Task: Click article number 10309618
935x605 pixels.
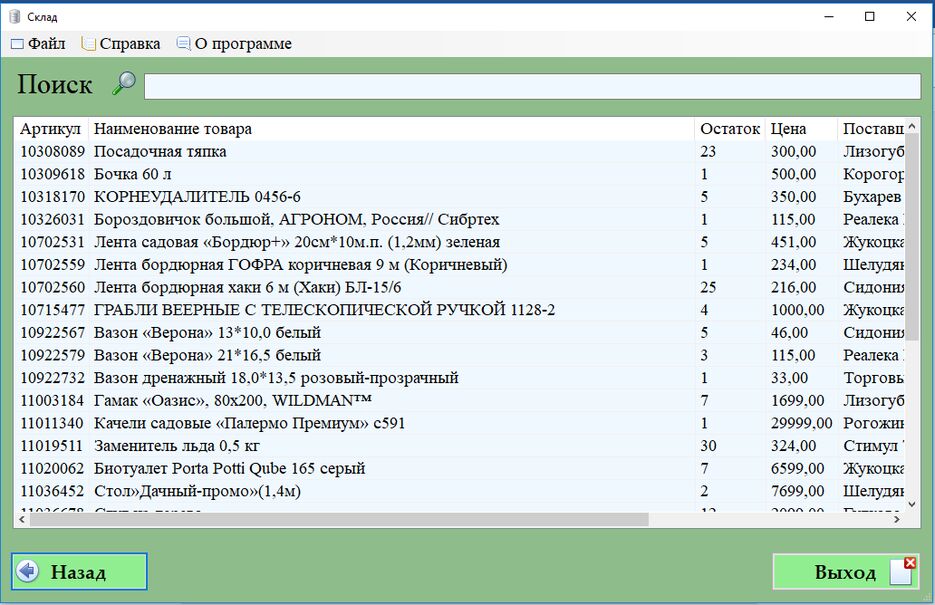Action: pyautogui.click(x=52, y=174)
